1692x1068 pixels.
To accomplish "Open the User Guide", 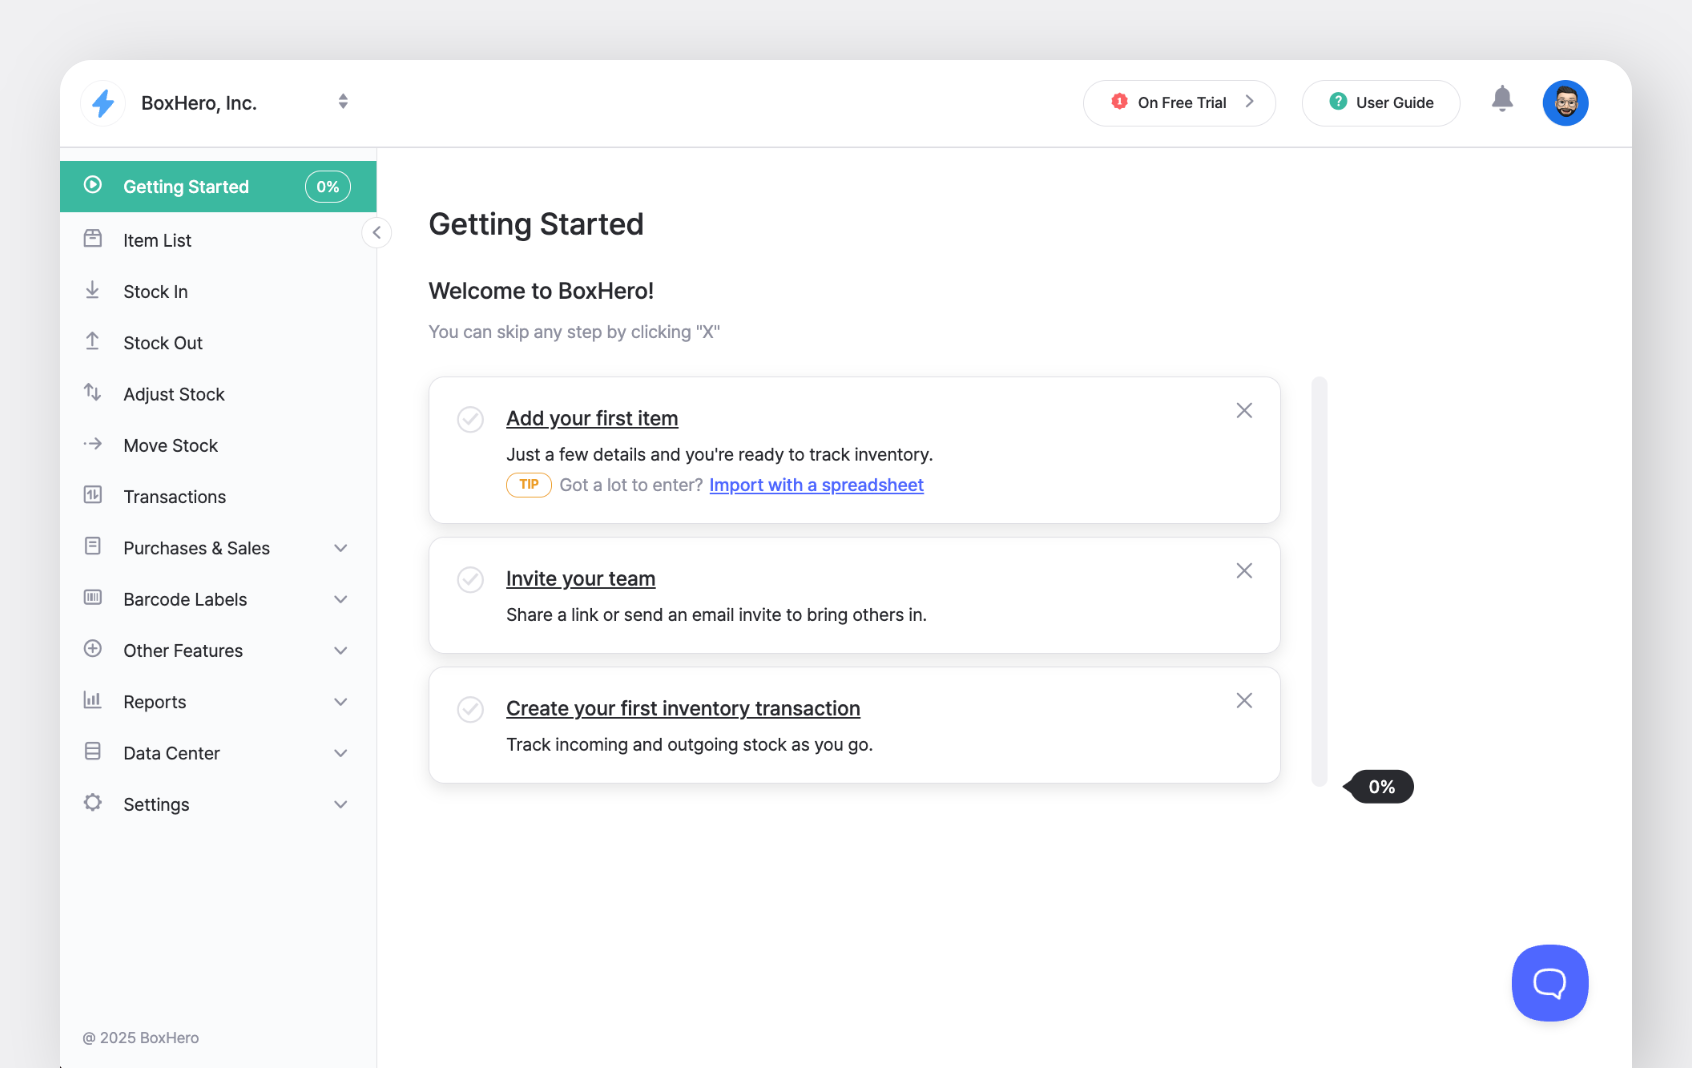I will coord(1381,102).
